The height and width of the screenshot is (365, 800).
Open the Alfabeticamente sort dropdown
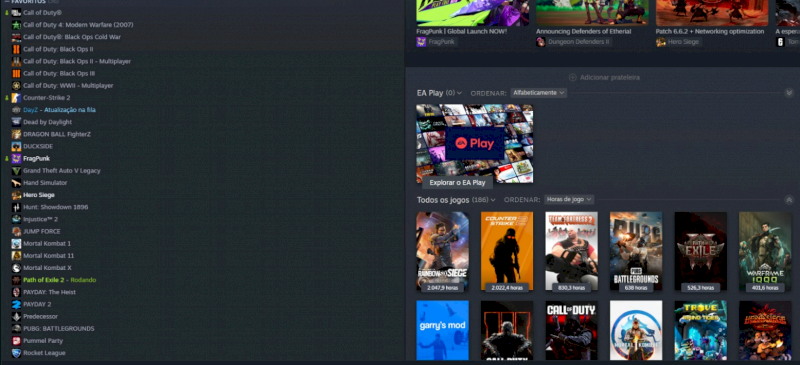(539, 93)
